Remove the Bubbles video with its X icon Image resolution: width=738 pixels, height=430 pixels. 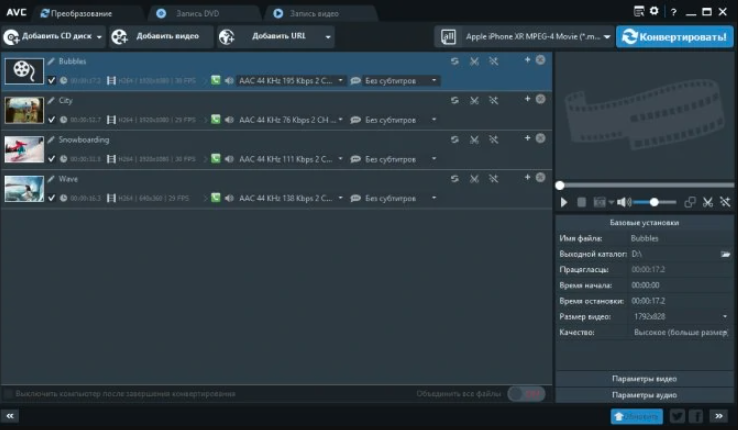[541, 60]
